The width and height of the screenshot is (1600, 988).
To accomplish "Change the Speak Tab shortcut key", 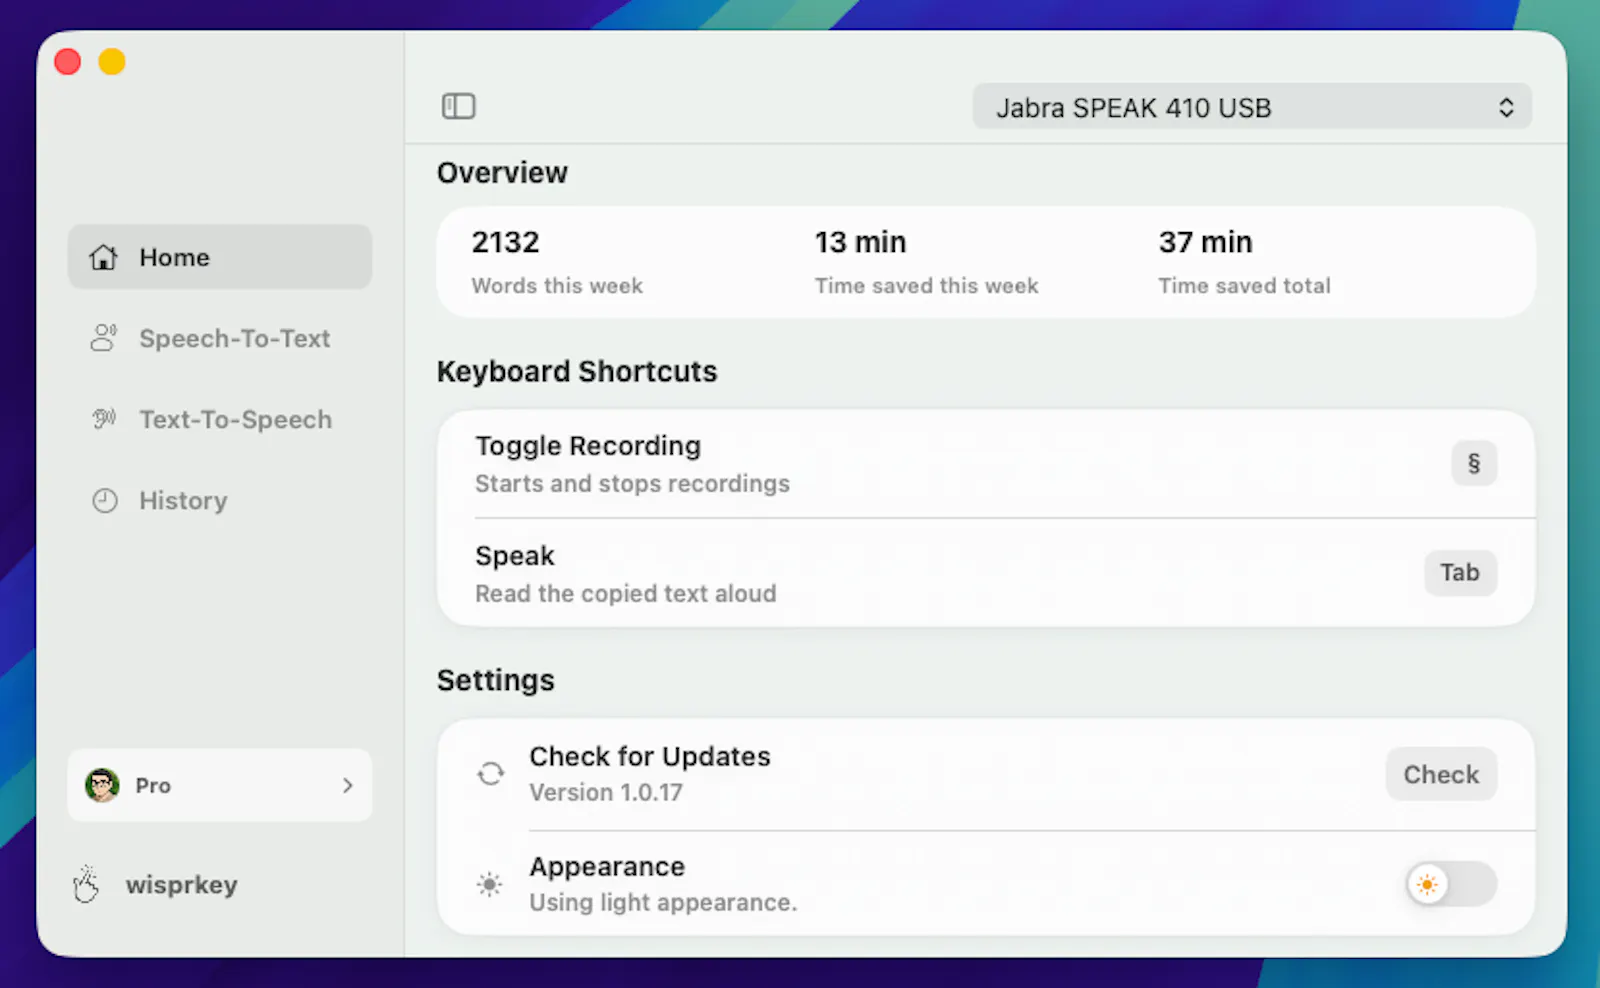I will [1460, 572].
